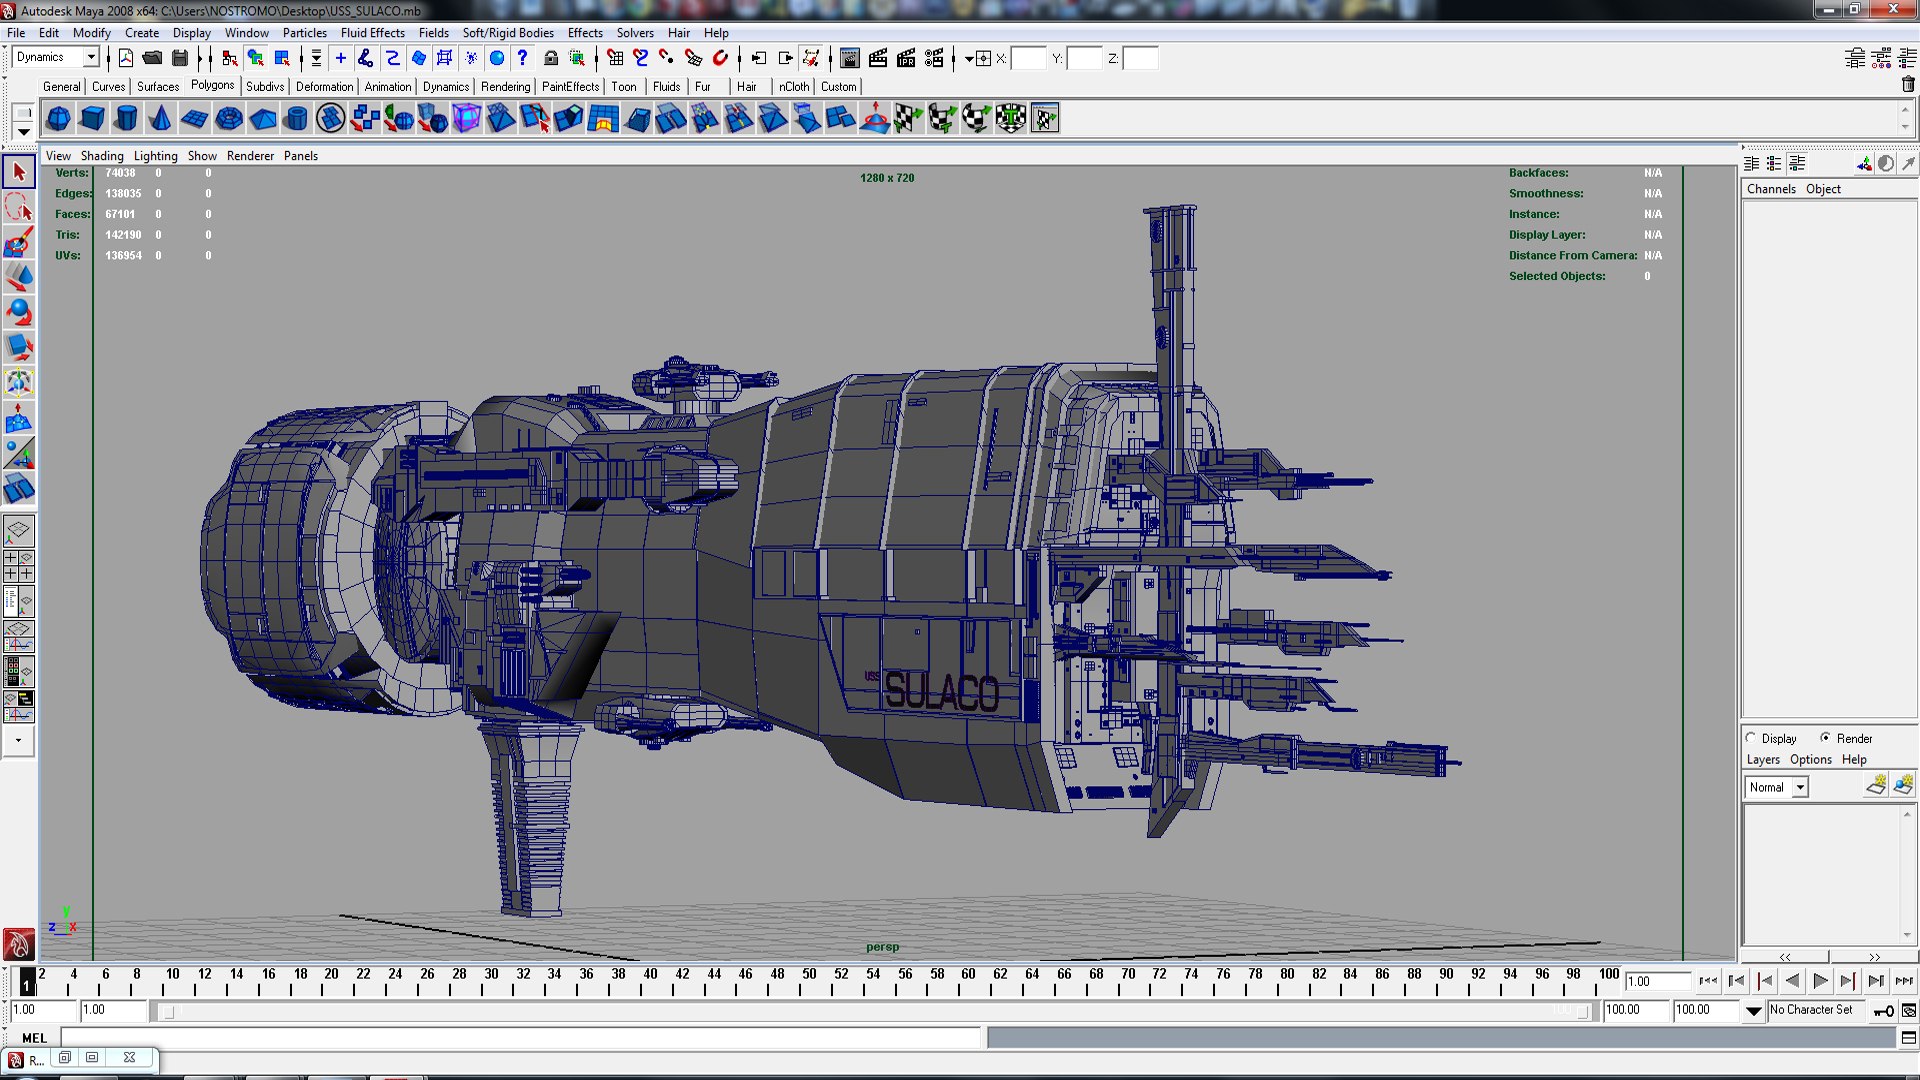1920x1080 pixels.
Task: Open the viewport Shading menu
Action: click(x=102, y=156)
